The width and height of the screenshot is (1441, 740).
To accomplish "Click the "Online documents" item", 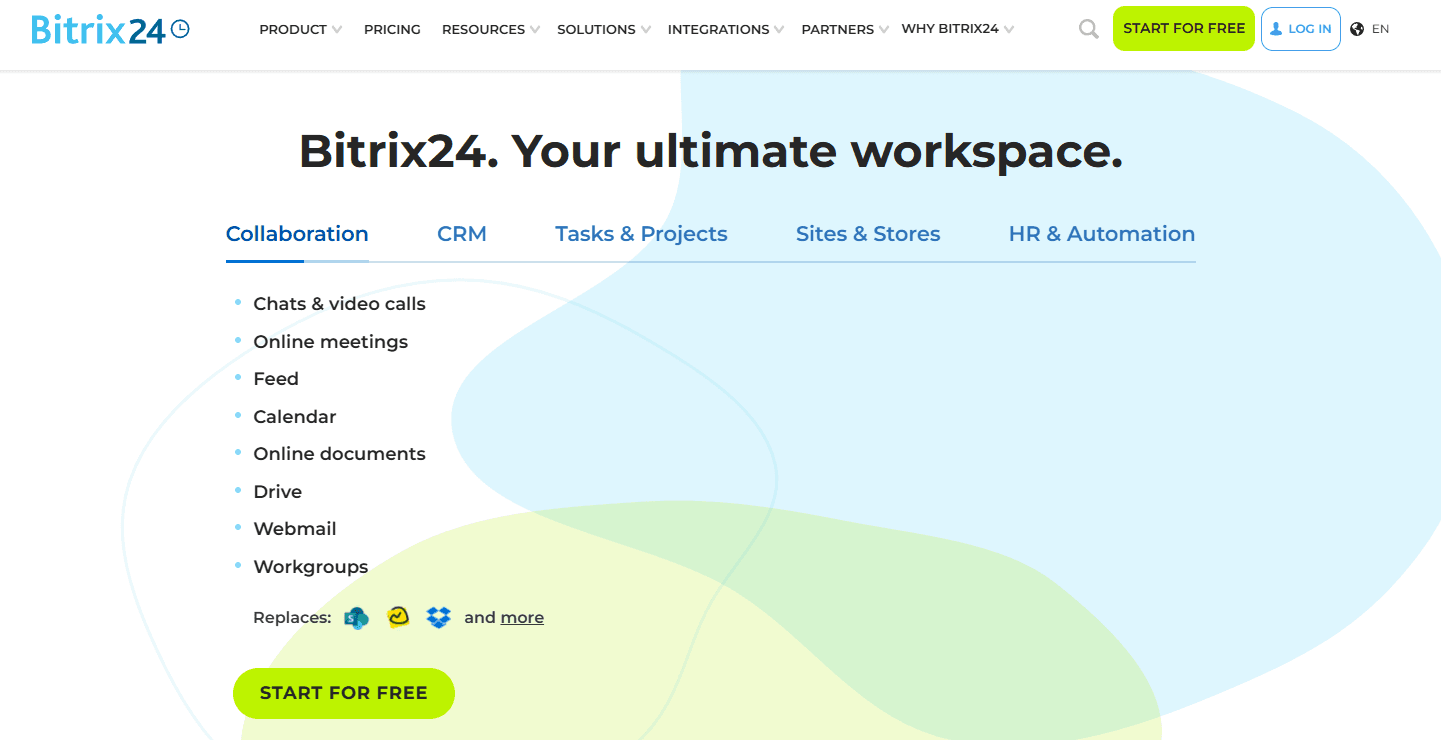I will click(x=340, y=454).
